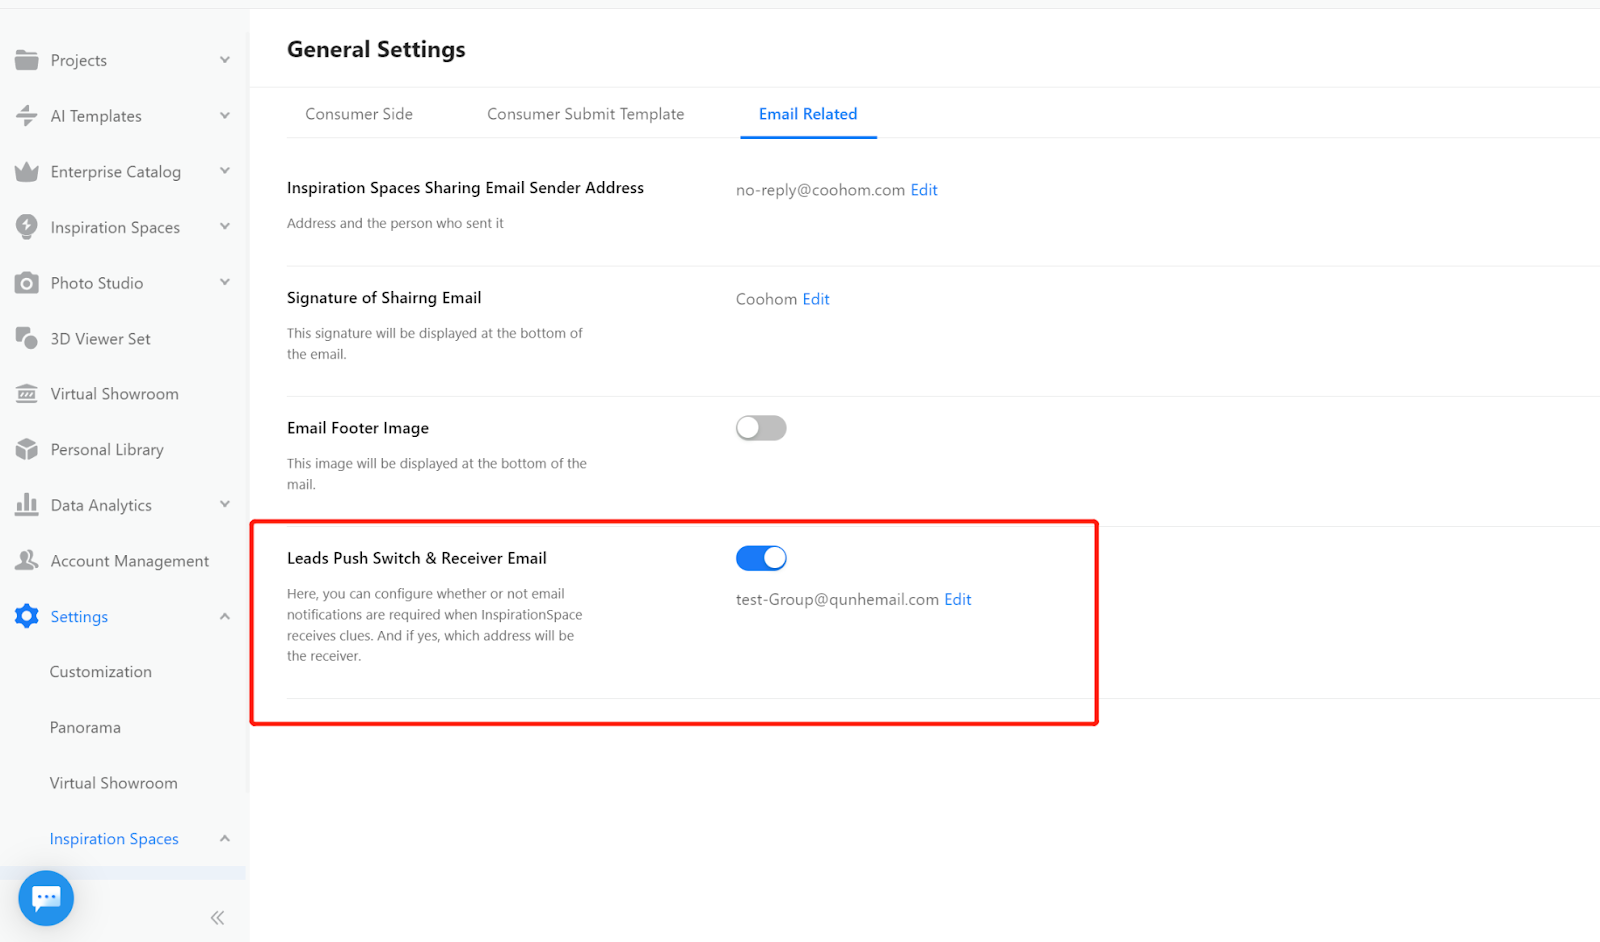This screenshot has height=942, width=1600.
Task: Enable the Email Footer Image toggle
Action: coord(761,428)
